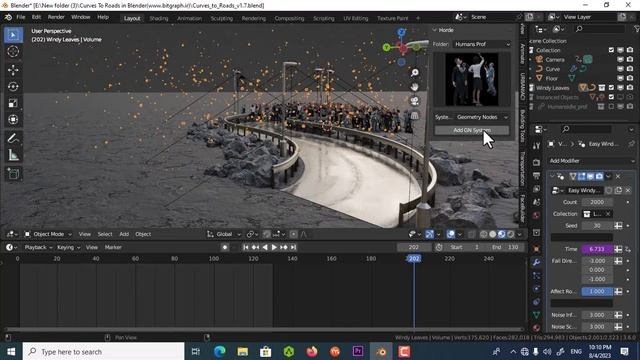640x360 pixels.
Task: Toggle auto keying record button
Action: tap(224, 247)
